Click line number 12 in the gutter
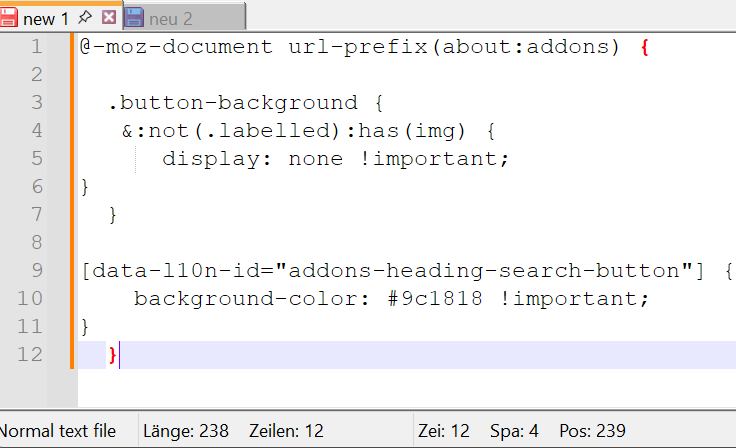Screen dimensions: 736x448 pyautogui.click(x=31, y=355)
